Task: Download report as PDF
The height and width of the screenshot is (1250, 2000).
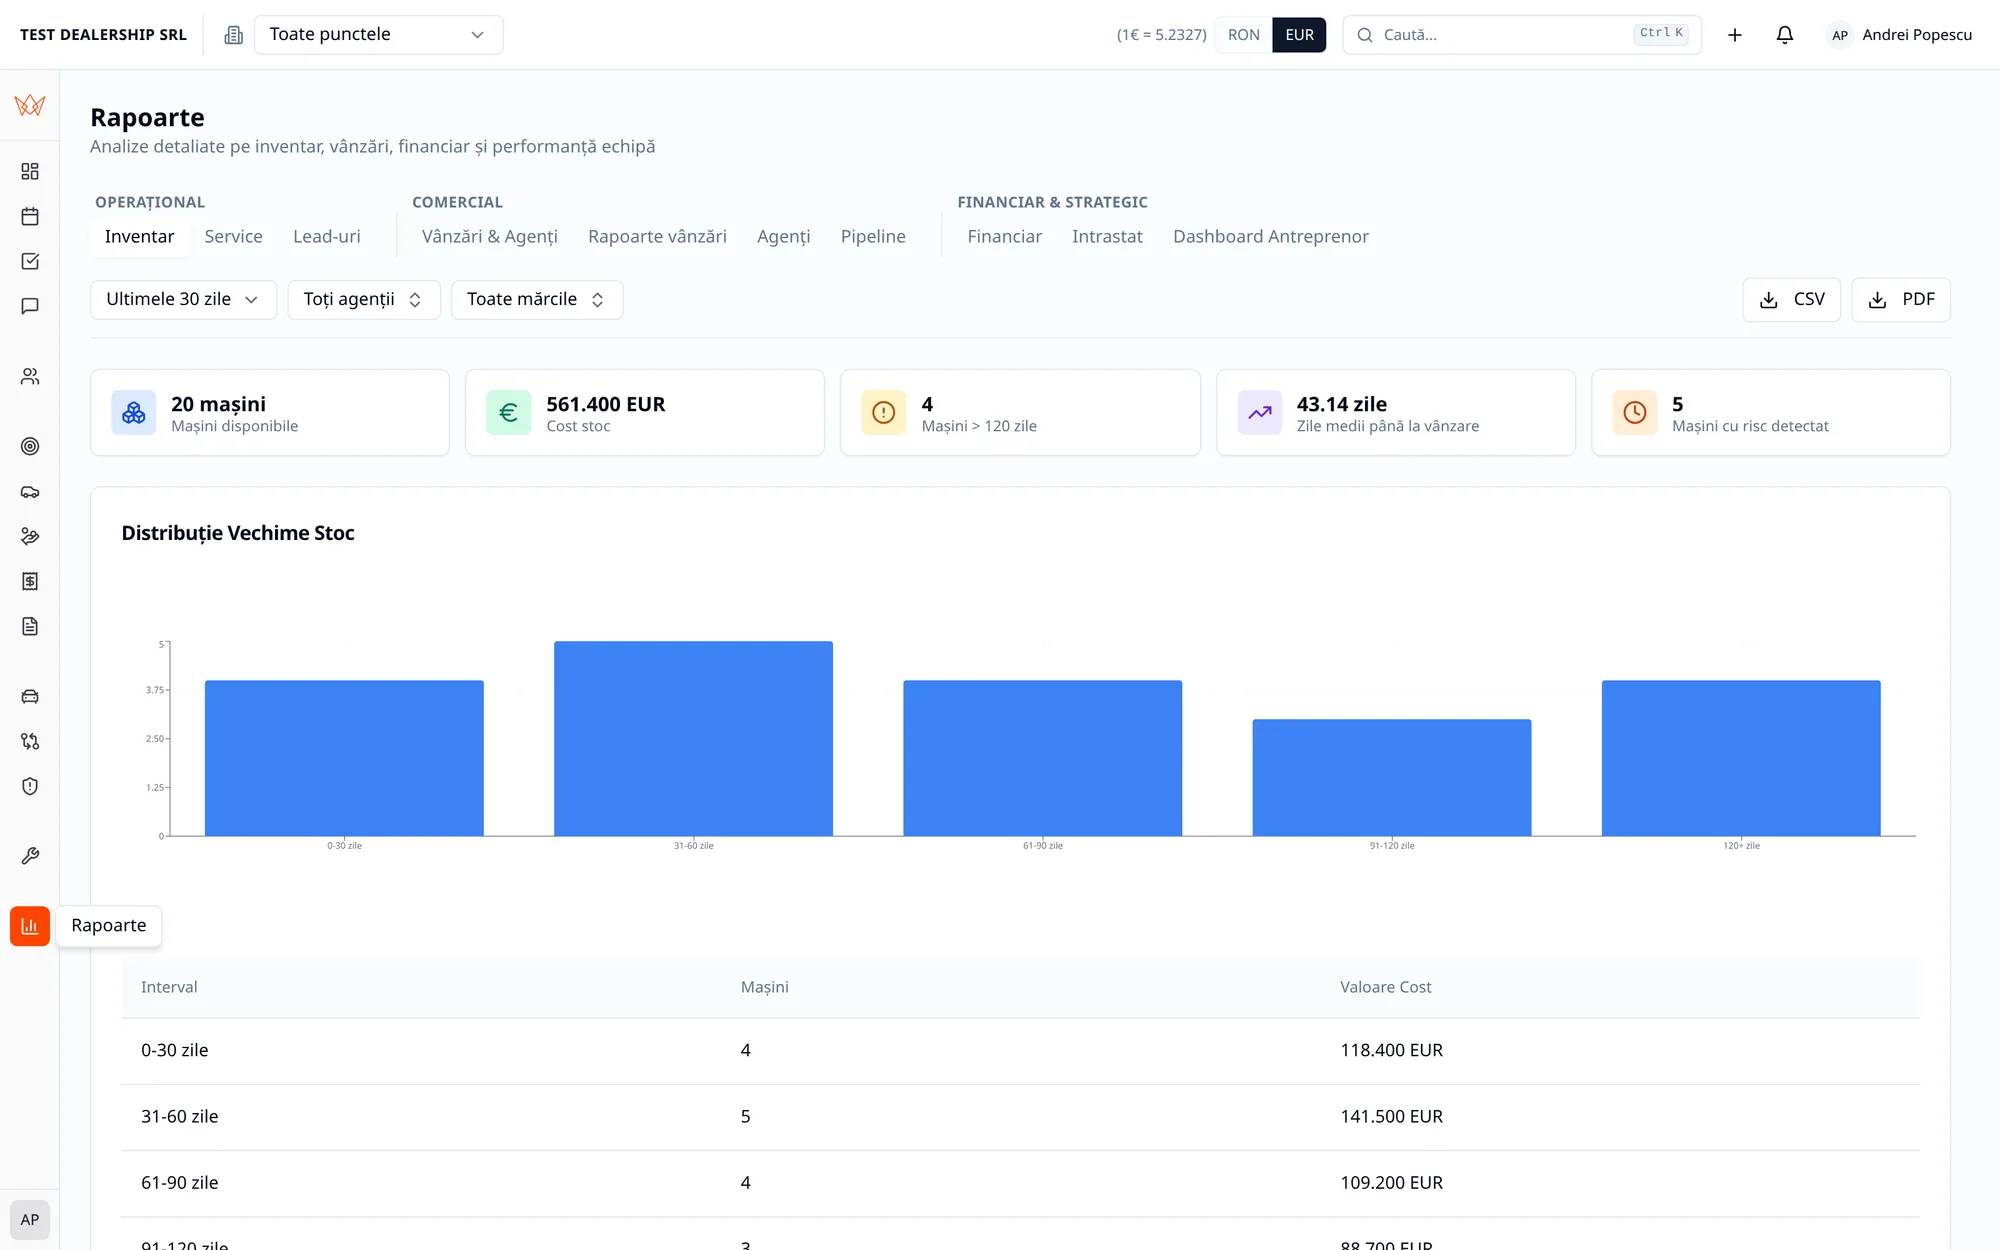Action: coord(1901,300)
